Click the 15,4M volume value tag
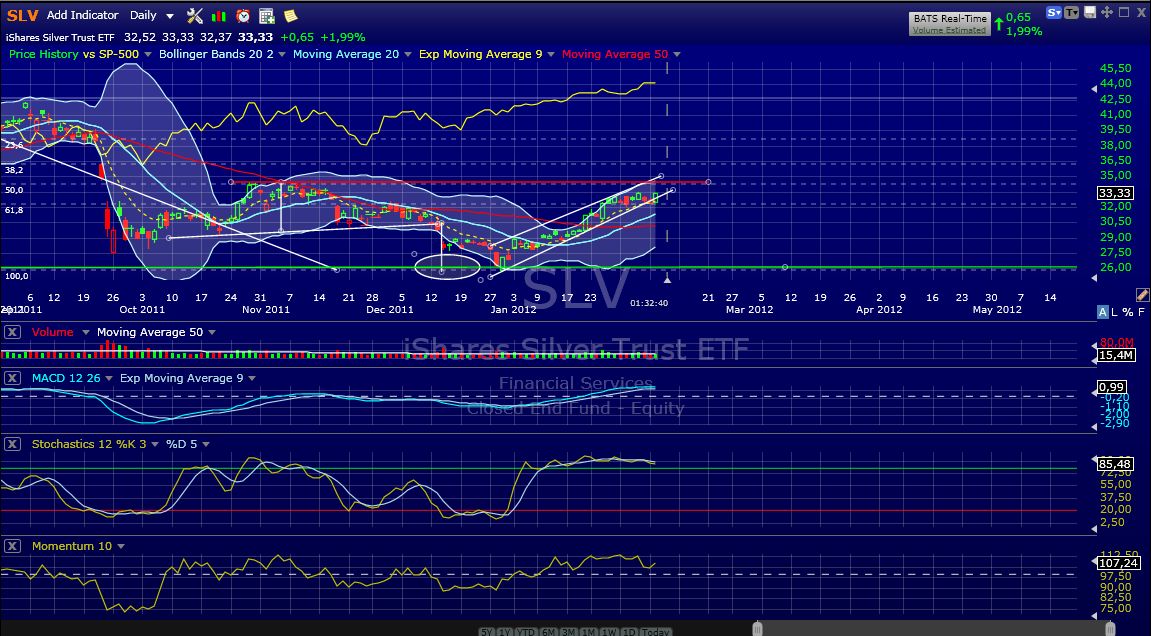 pyautogui.click(x=1116, y=355)
